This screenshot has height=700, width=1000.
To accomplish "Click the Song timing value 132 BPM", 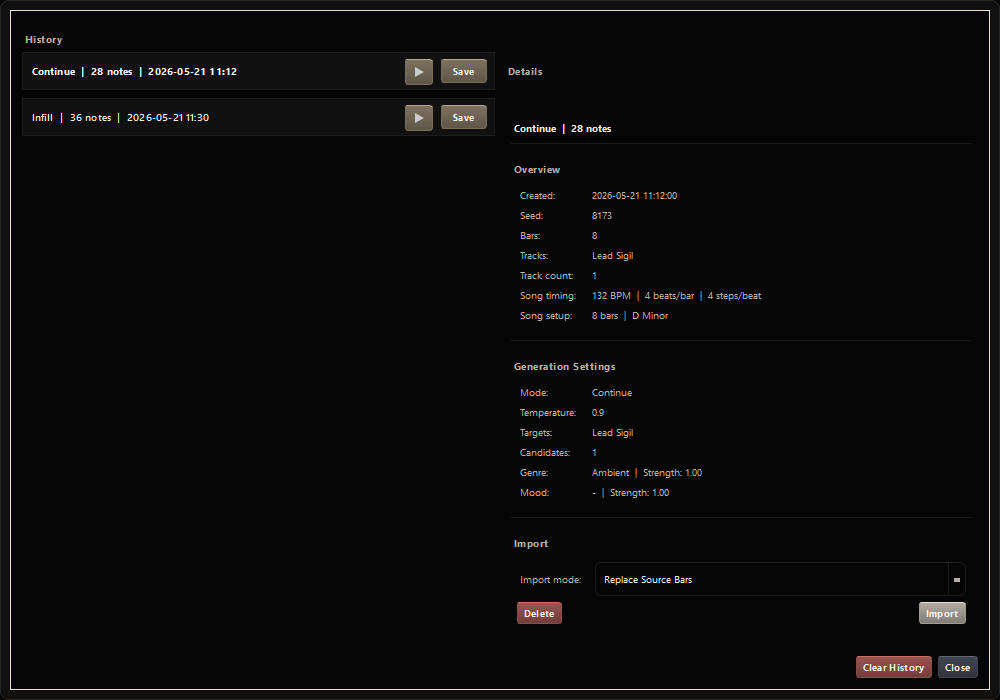I will pyautogui.click(x=611, y=296).
